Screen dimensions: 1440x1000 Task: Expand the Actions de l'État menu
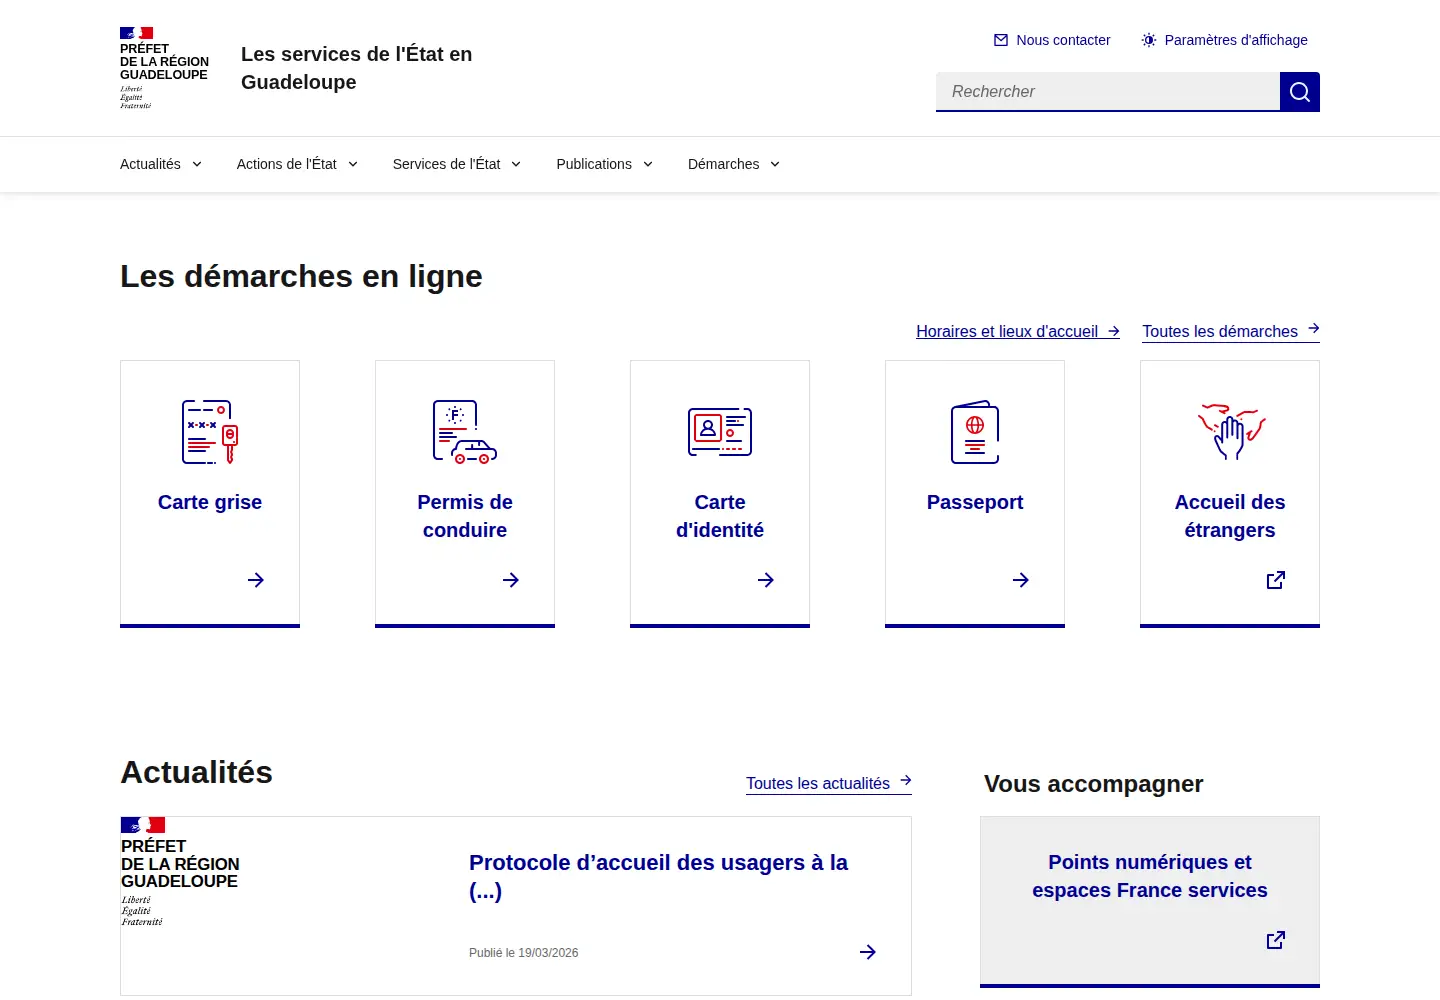[297, 164]
